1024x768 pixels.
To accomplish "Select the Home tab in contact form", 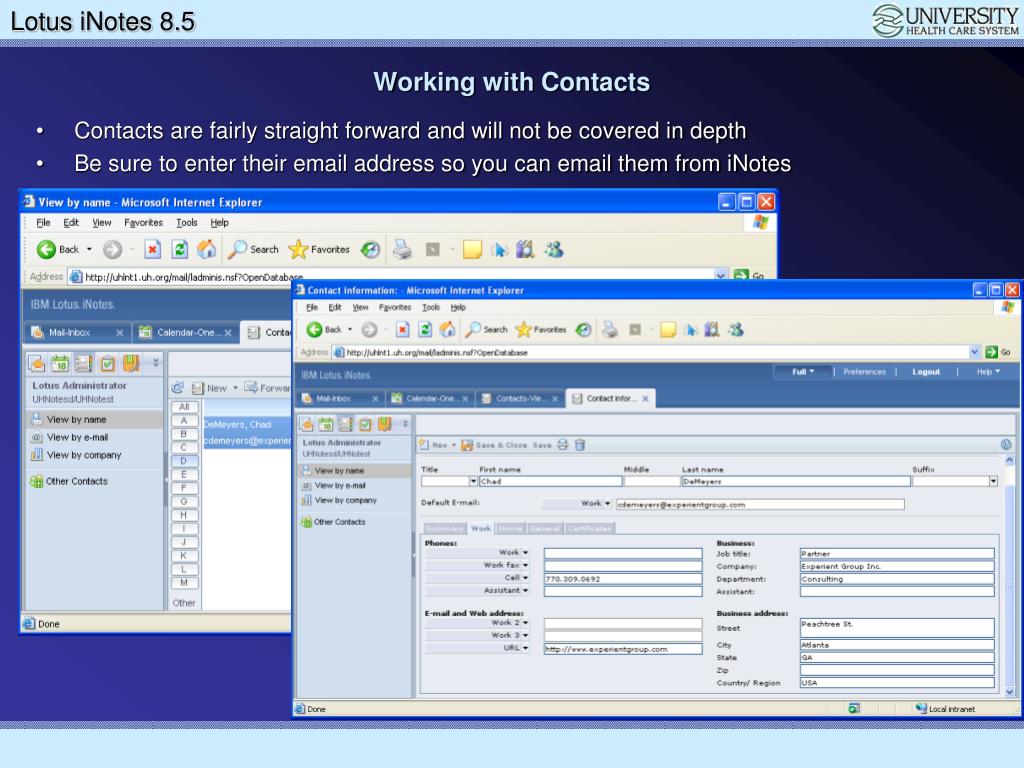I will 510,528.
